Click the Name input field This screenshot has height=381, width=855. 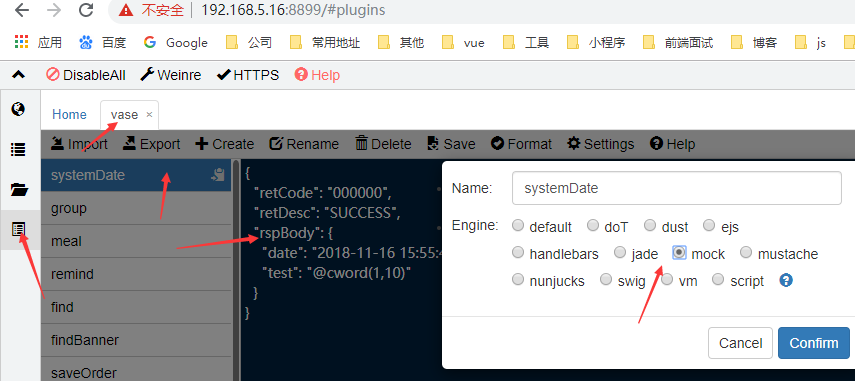[677, 188]
